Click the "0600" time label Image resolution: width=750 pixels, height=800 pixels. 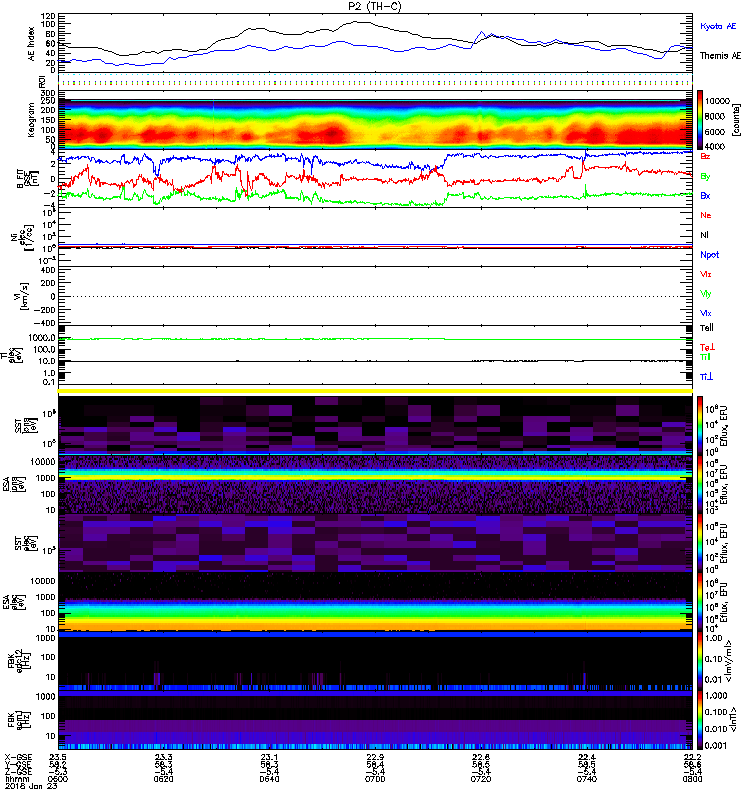pos(58,779)
